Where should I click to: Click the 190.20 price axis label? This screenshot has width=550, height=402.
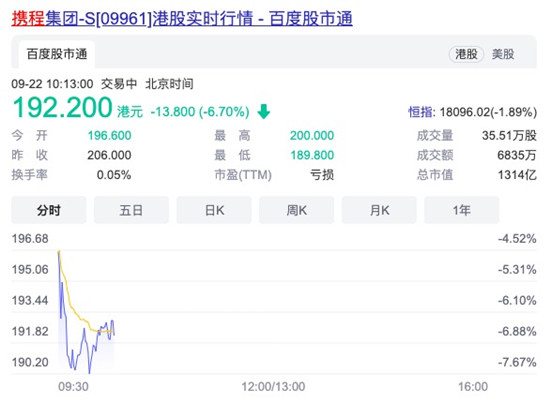pyautogui.click(x=30, y=362)
